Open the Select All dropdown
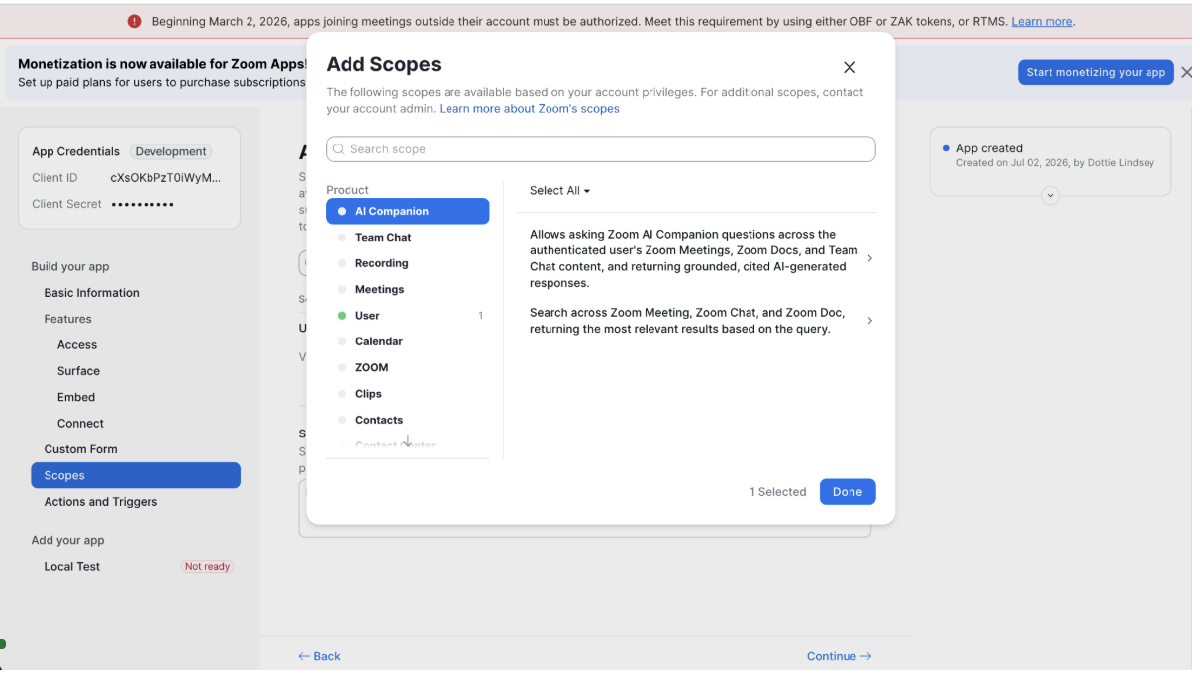The image size is (1200, 675). (560, 190)
